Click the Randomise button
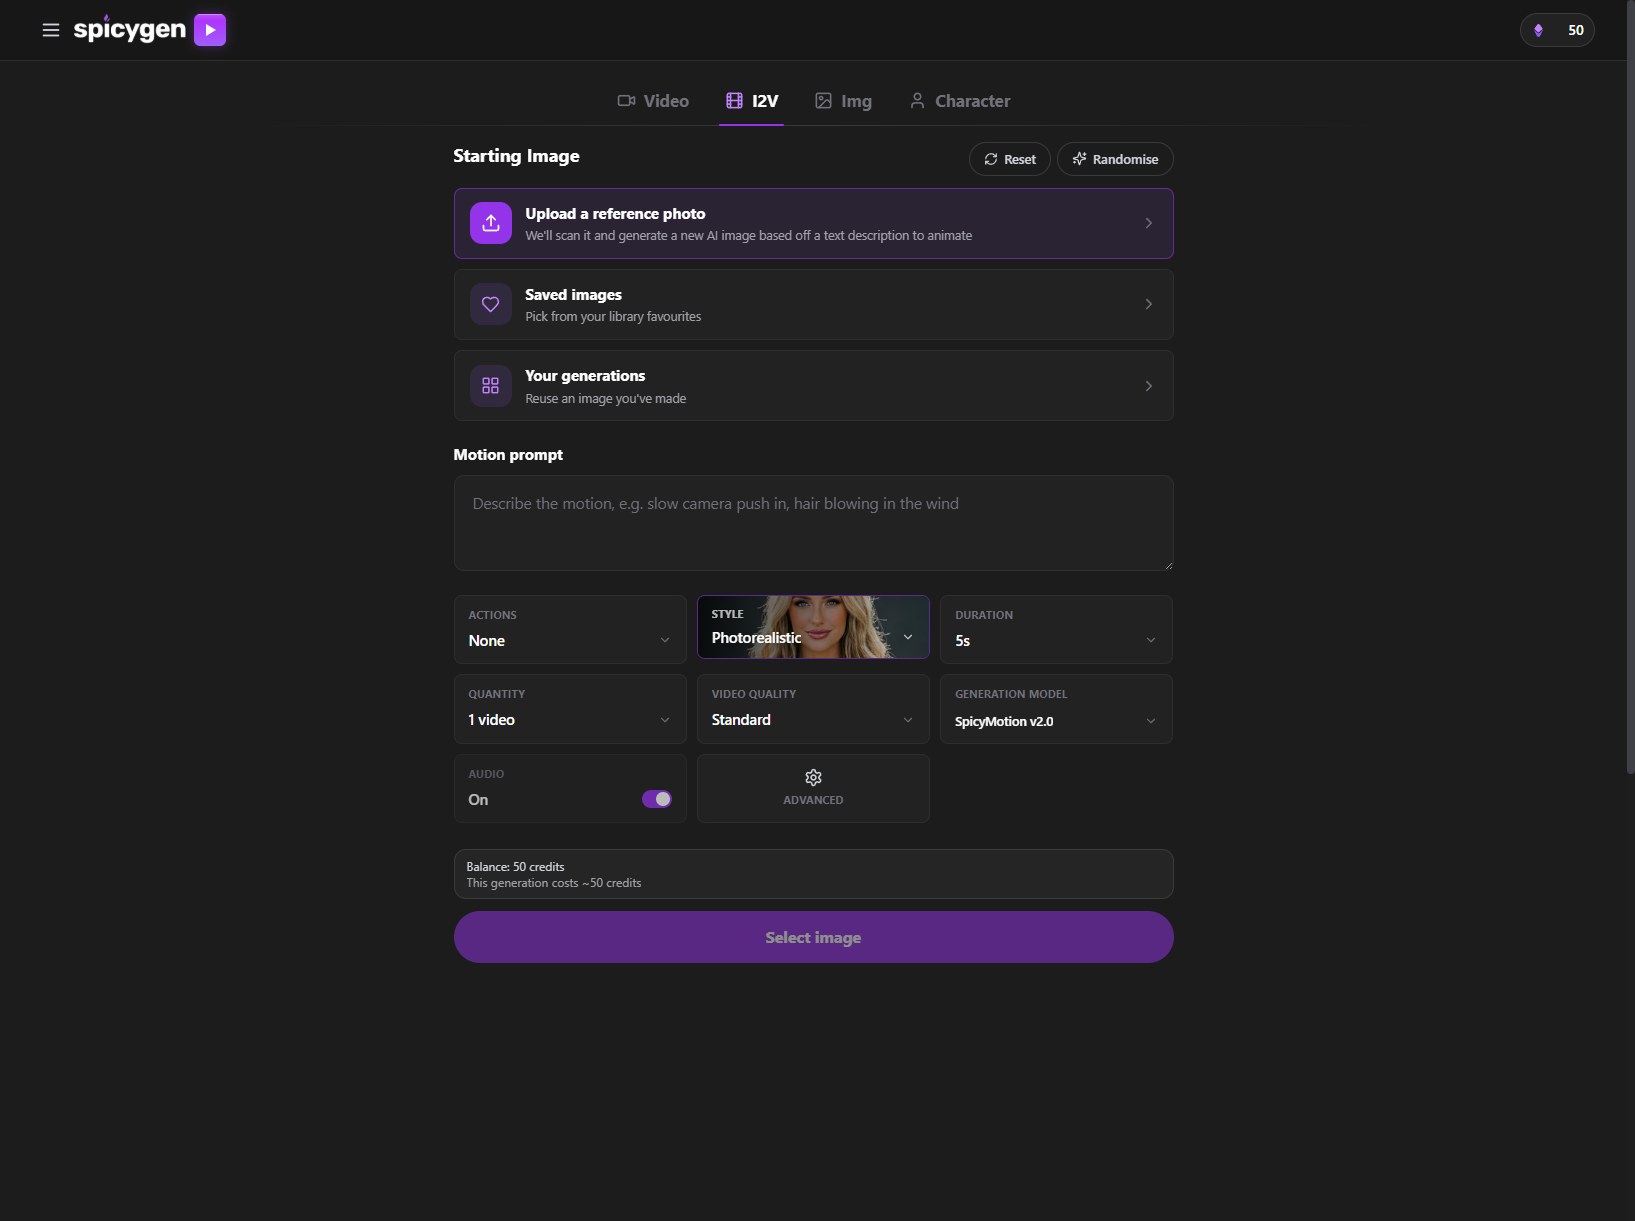The height and width of the screenshot is (1221, 1635). point(1115,159)
